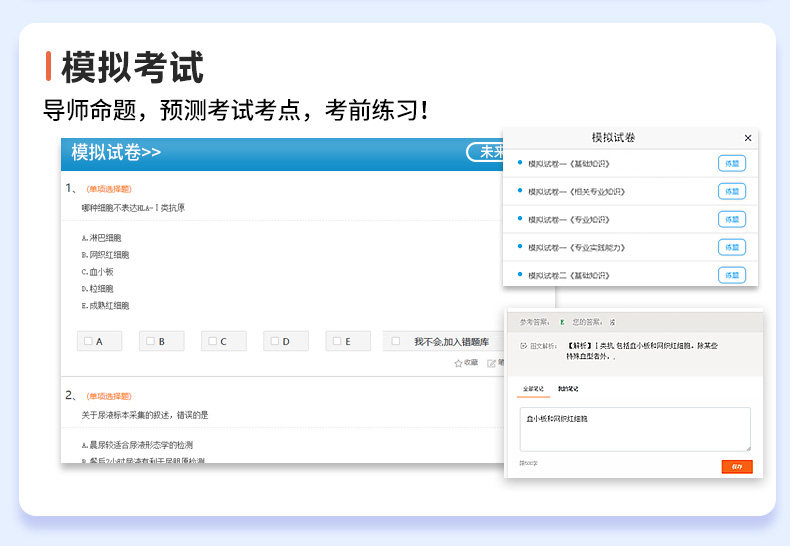Click the 参考答案 label in answer panel
Image resolution: width=790 pixels, height=546 pixels.
535,322
